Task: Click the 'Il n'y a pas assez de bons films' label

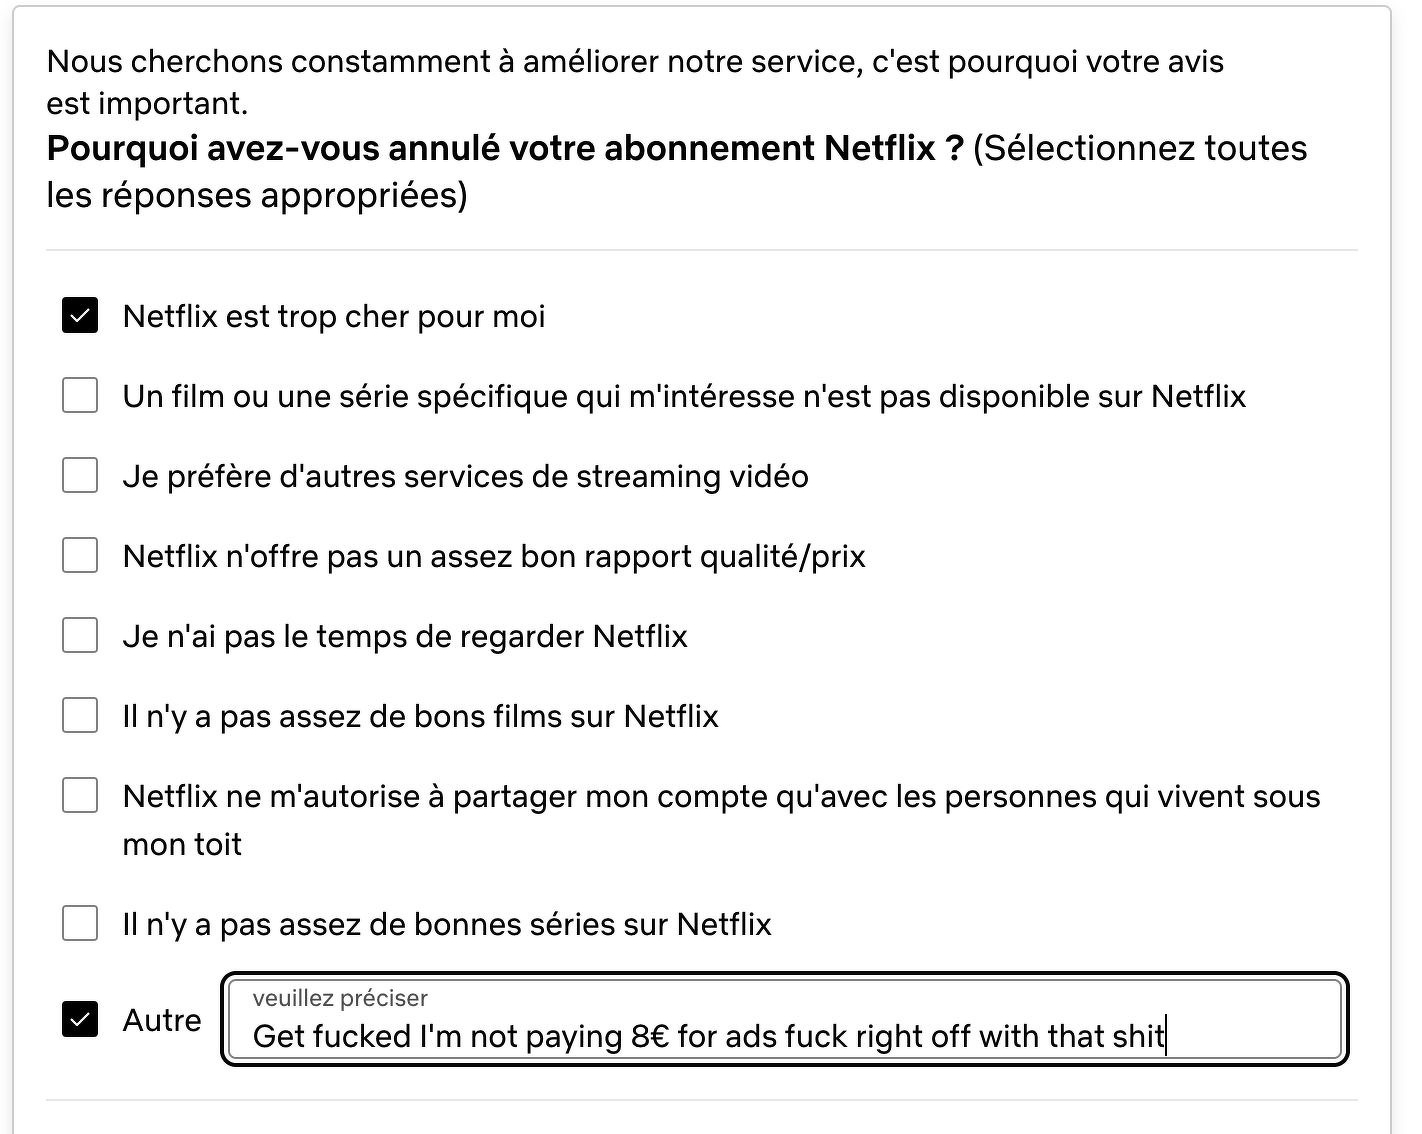Action: 420,717
